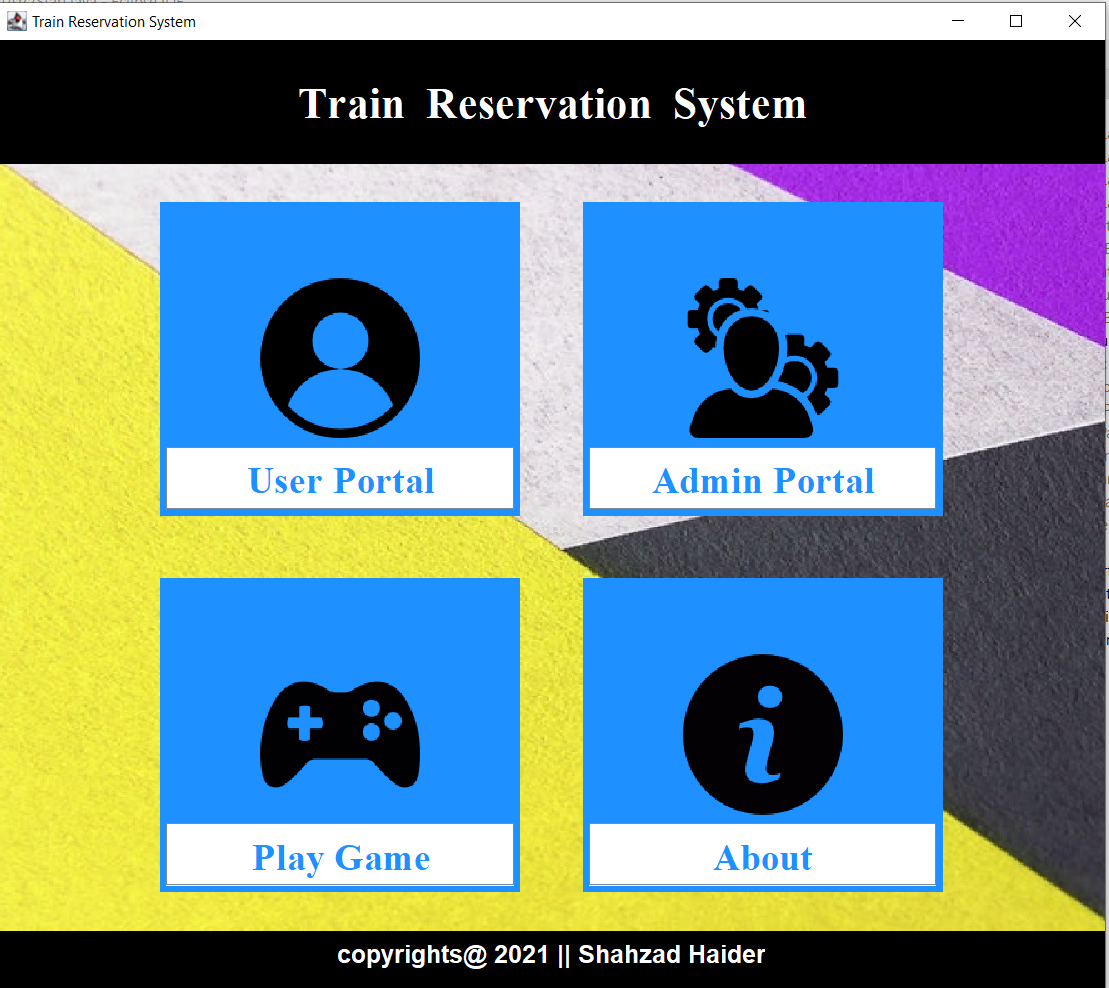Select the Play Game button

click(340, 854)
